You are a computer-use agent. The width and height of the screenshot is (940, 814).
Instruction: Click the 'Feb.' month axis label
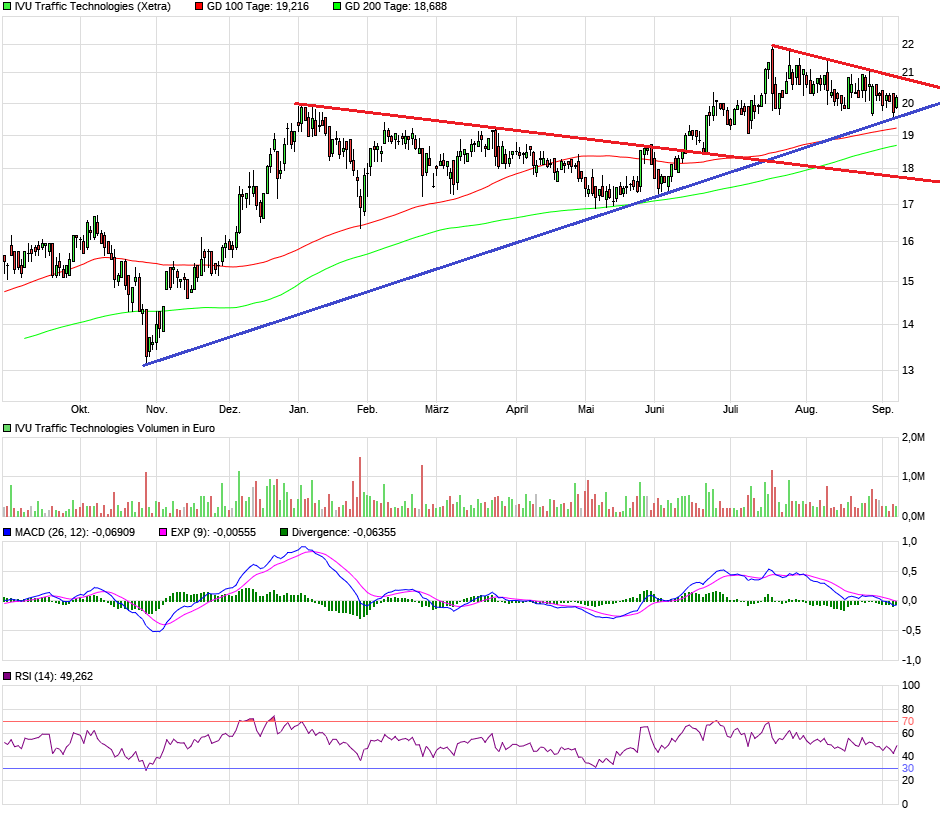[367, 409]
